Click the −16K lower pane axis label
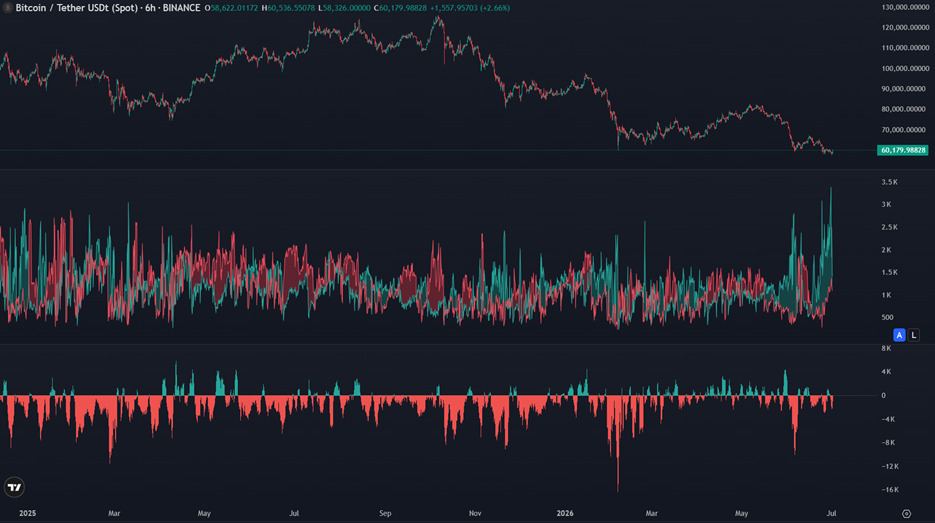Viewport: 935px width, 523px height. 890,490
